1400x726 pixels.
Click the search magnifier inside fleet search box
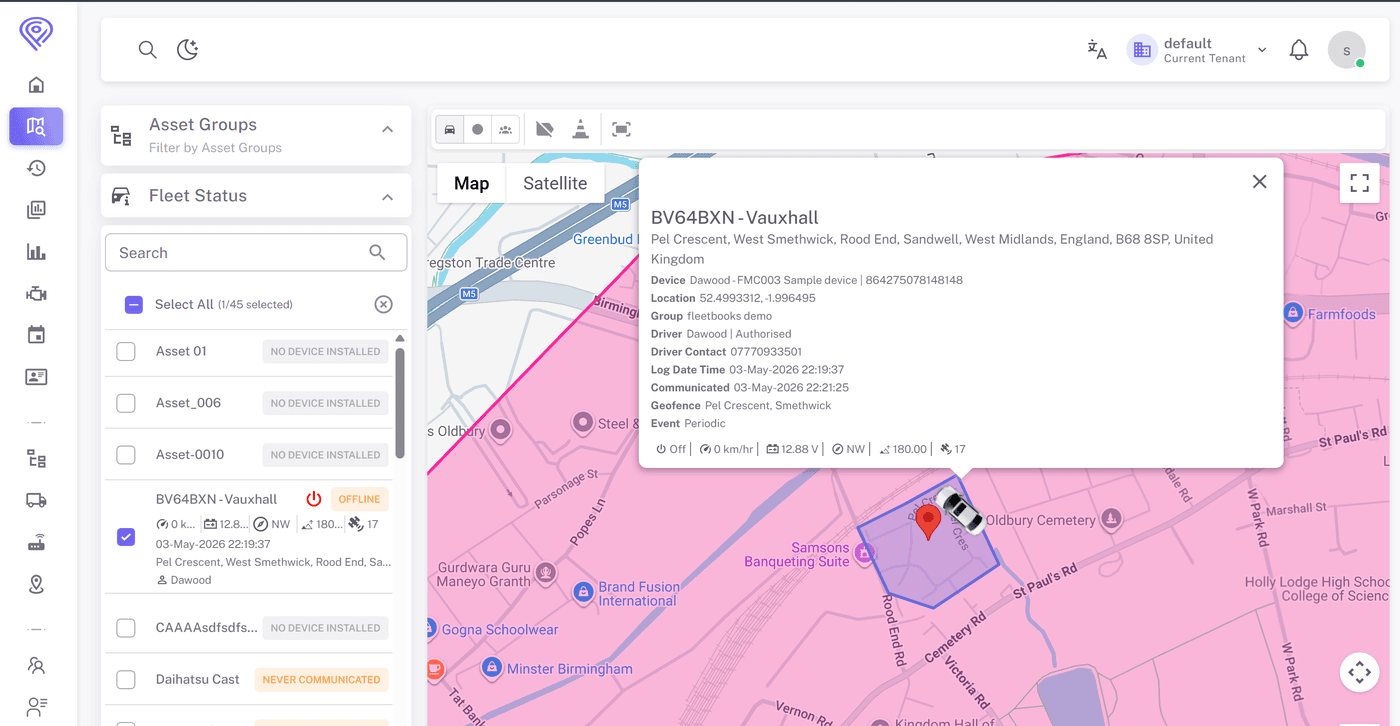point(377,253)
